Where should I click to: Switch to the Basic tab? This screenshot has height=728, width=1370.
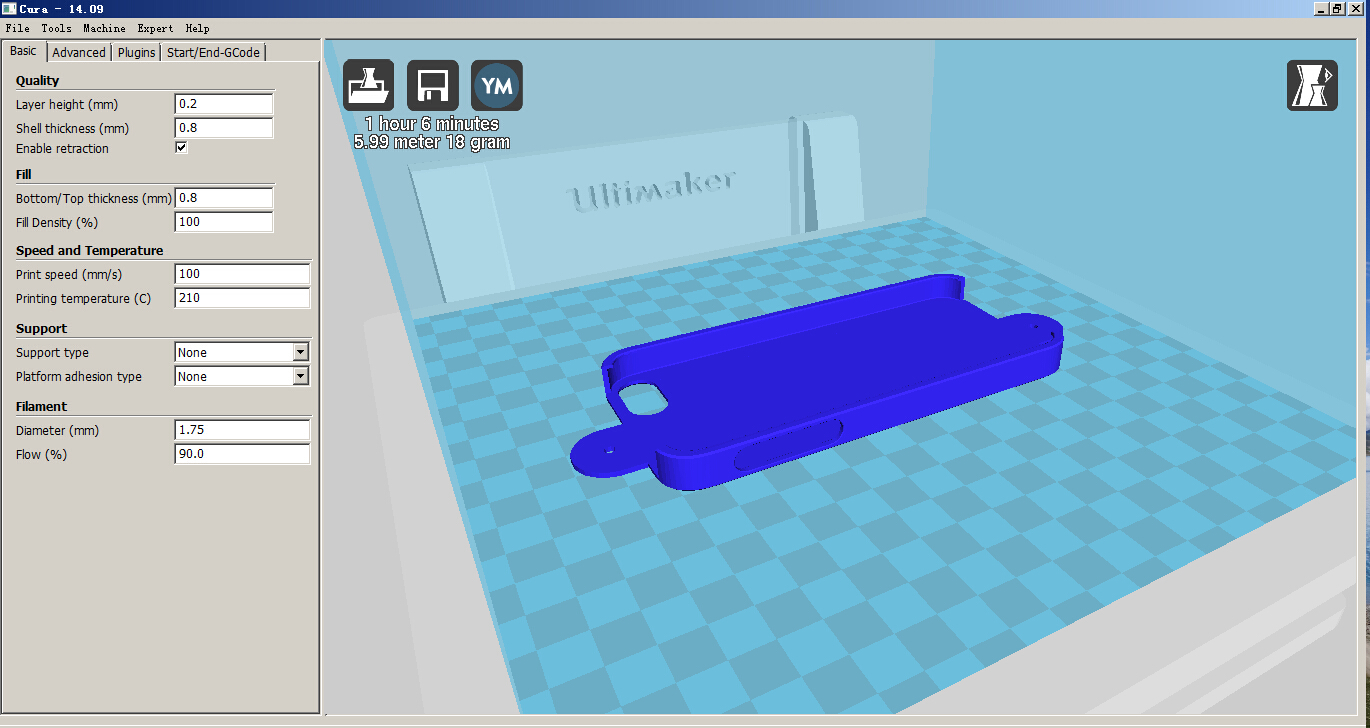click(x=23, y=51)
